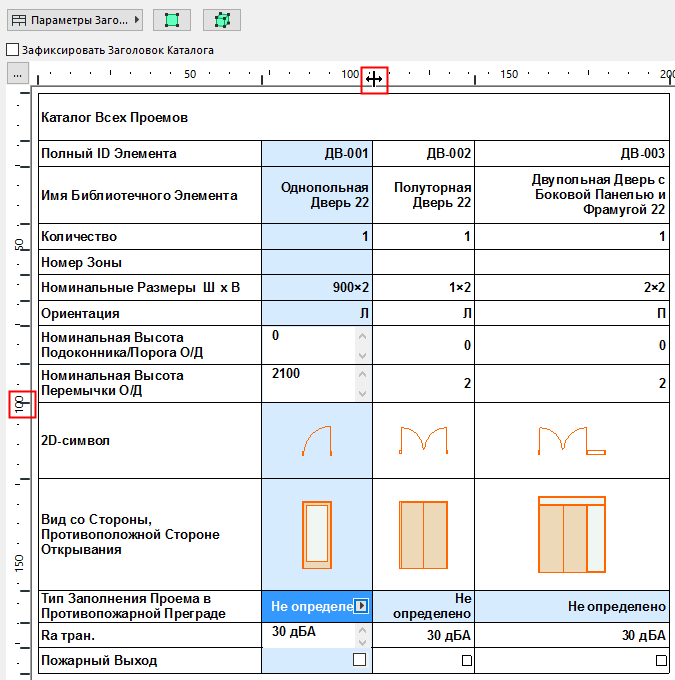Screen dimensions: 675x680
Task: Click the header height field showing 2100
Action: (308, 374)
